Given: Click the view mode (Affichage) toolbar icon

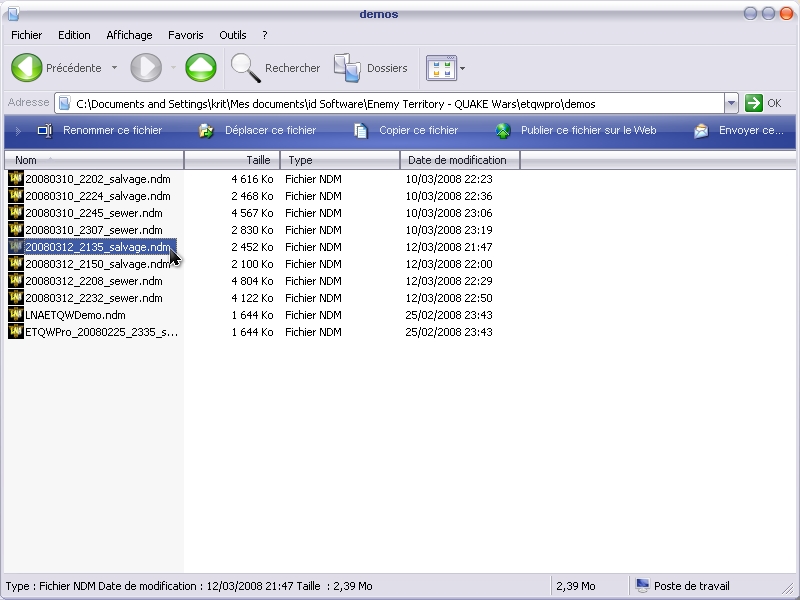Looking at the screenshot, I should pos(441,68).
